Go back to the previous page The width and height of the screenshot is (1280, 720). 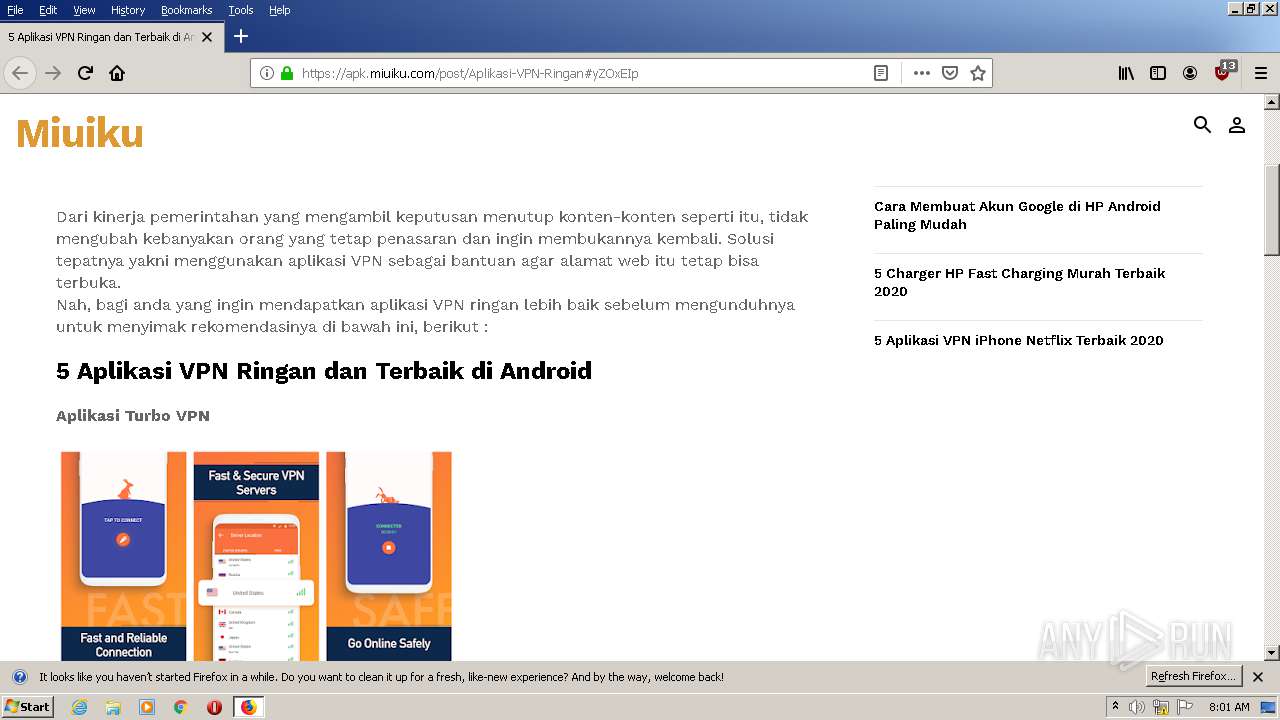tap(20, 73)
